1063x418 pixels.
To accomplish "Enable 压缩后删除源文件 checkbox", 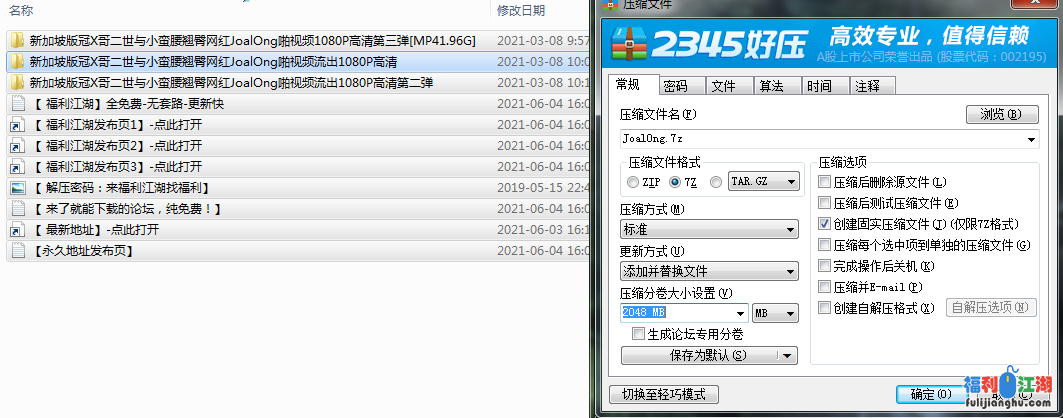I will pos(825,182).
